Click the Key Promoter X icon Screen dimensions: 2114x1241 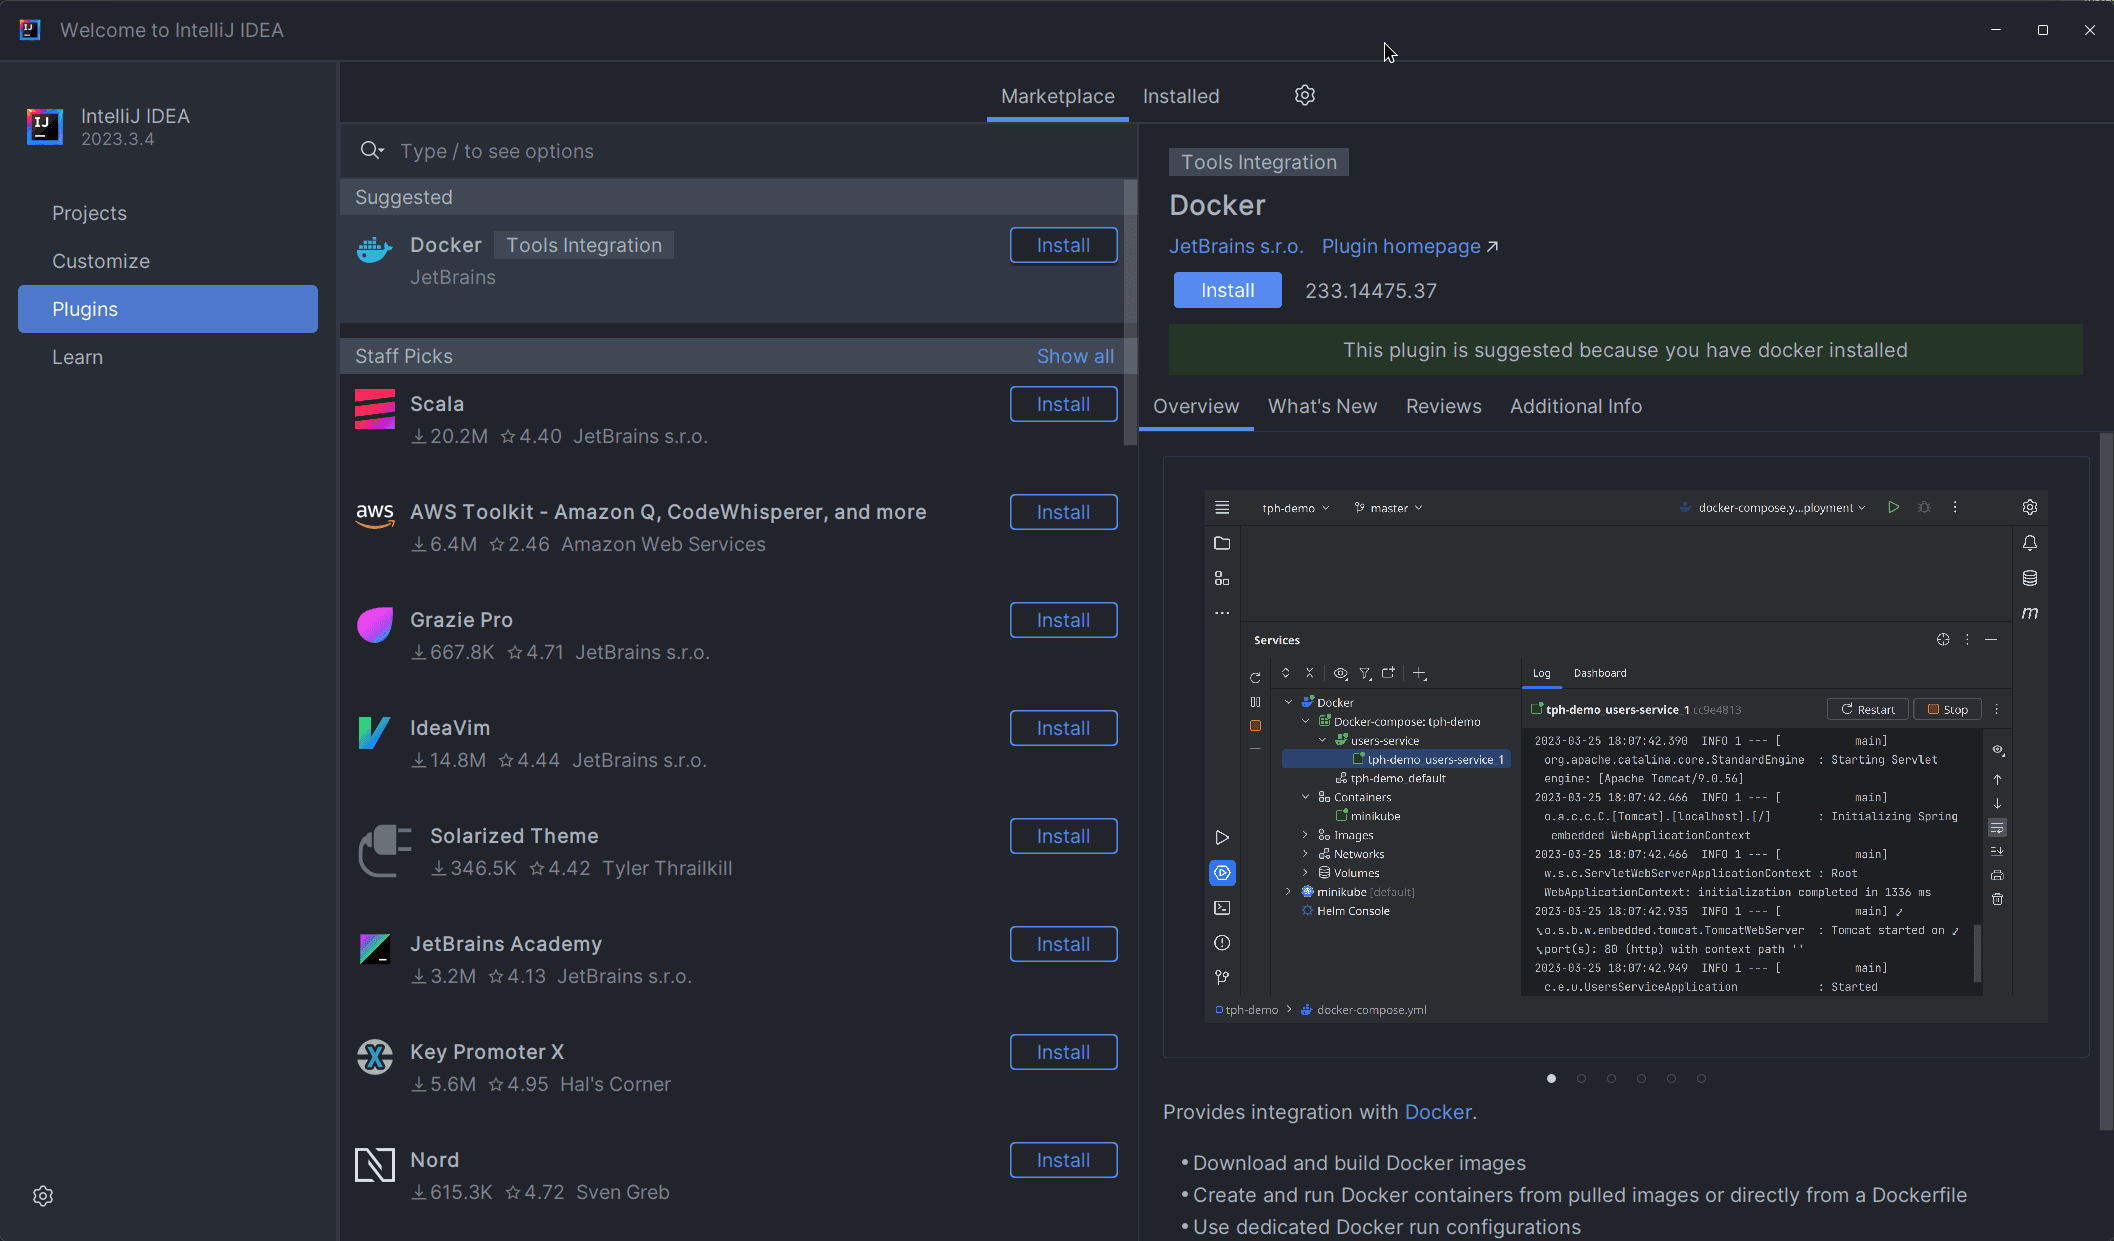[375, 1057]
